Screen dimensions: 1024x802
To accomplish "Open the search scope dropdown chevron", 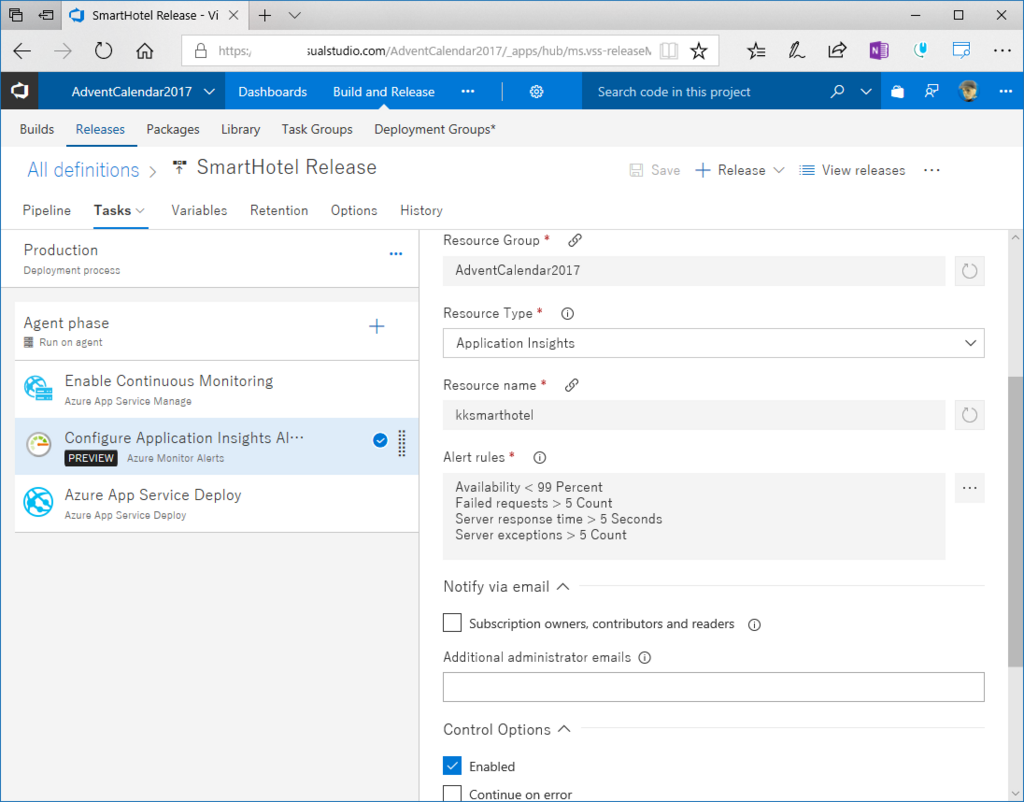I will 866,91.
